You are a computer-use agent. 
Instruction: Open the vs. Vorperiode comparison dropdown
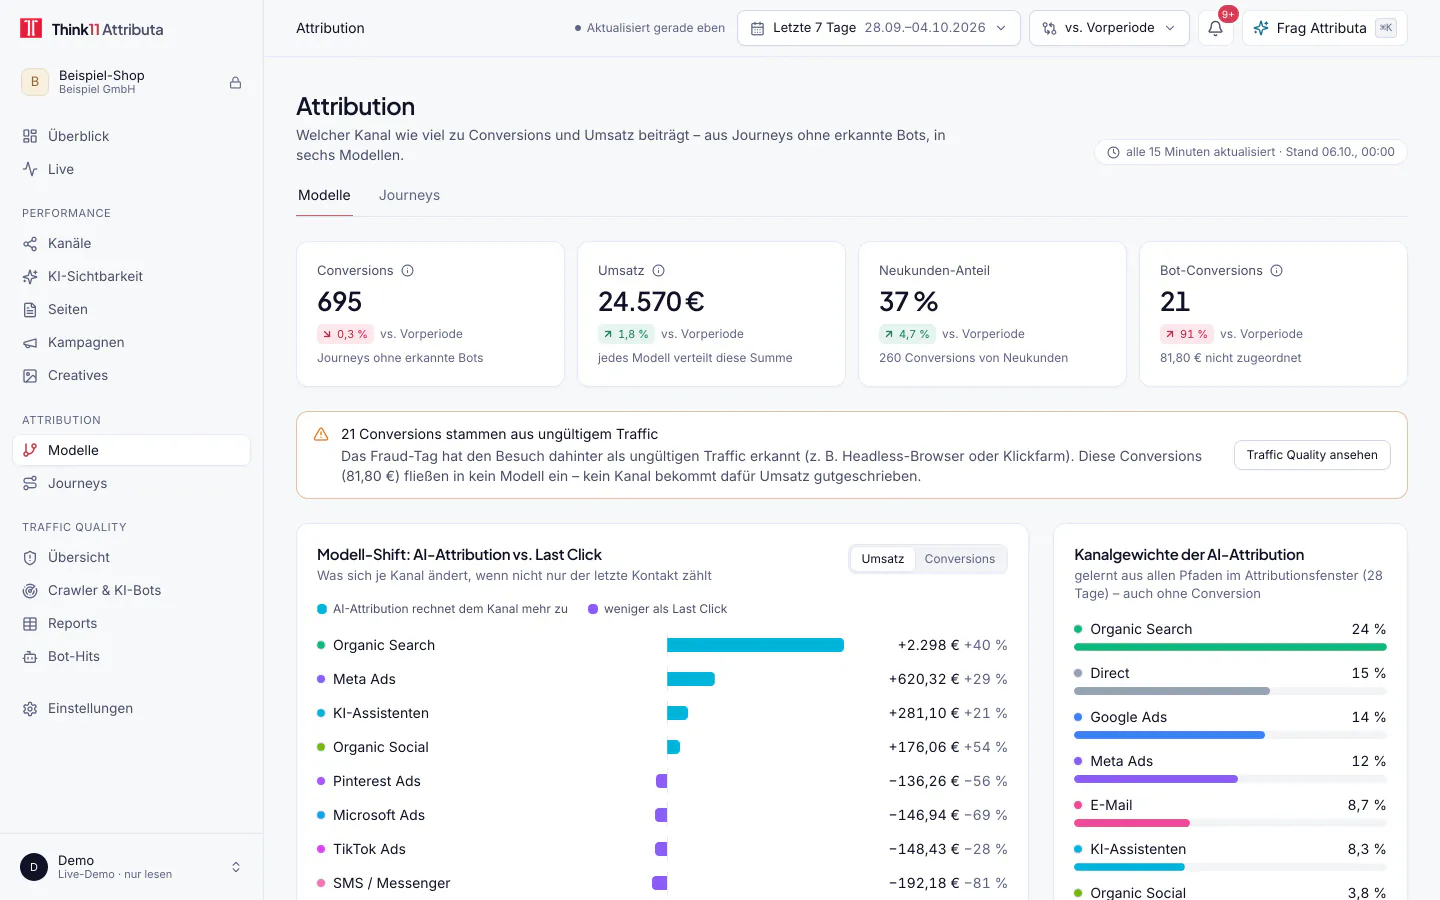pos(1109,28)
